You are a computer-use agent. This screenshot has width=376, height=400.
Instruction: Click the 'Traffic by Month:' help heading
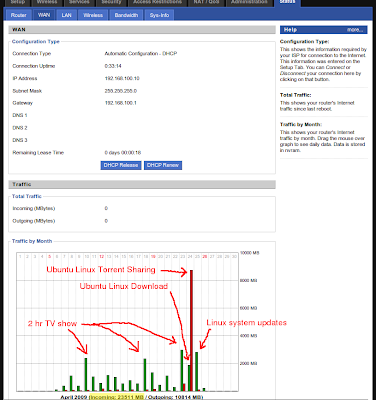click(301, 124)
